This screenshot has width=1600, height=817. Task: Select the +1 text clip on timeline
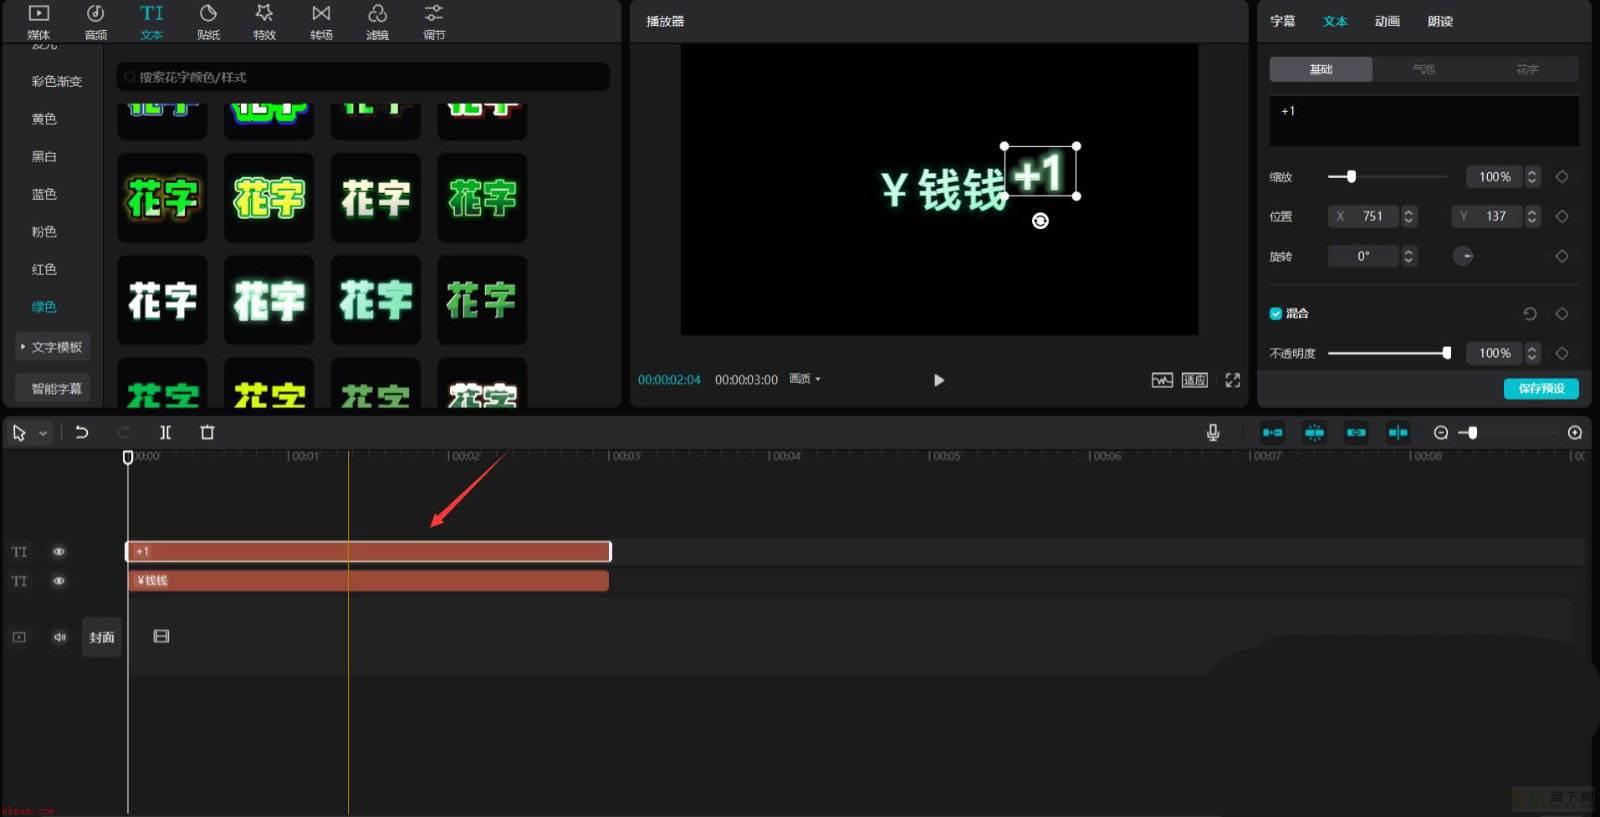point(368,551)
